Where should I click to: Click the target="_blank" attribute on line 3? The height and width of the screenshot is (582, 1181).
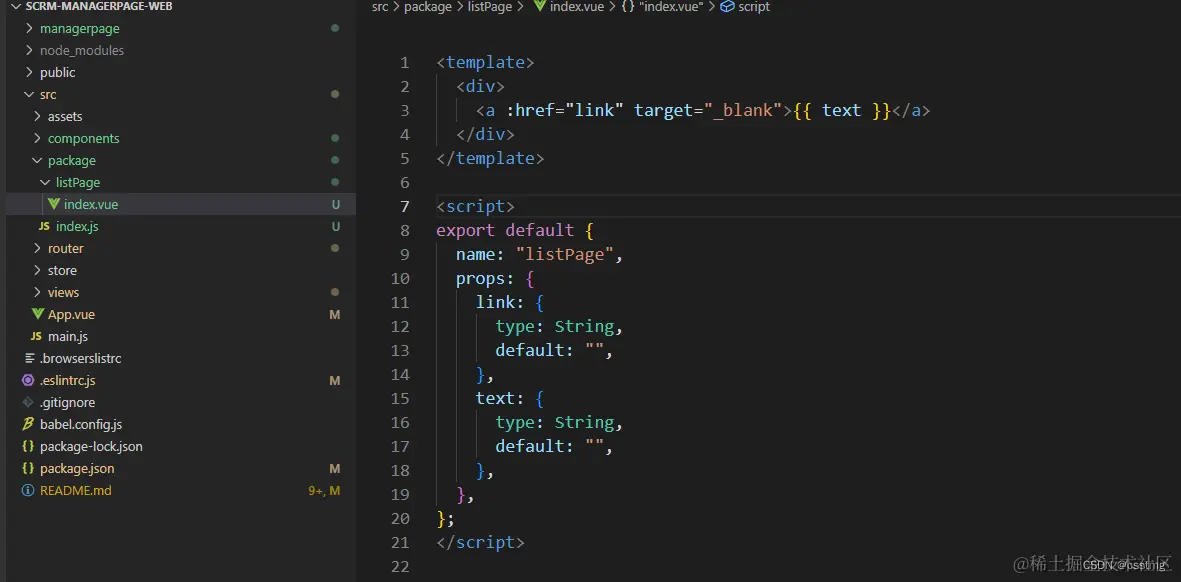[713, 111]
